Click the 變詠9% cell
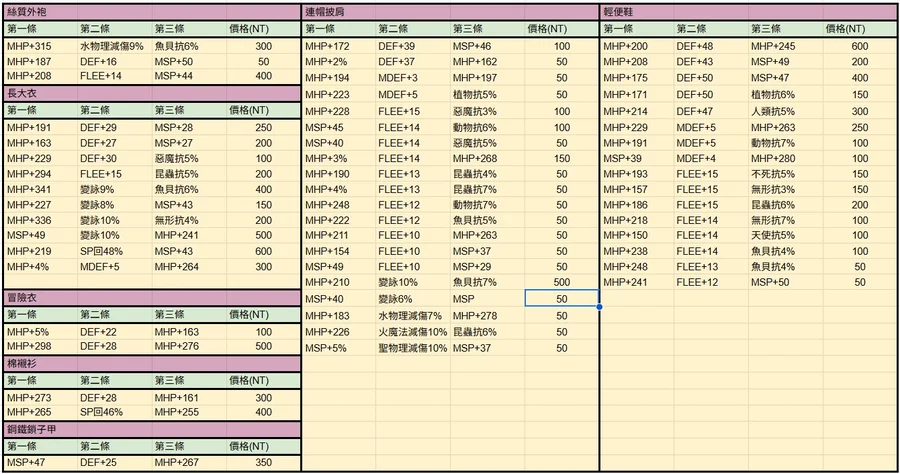This screenshot has width=900, height=474. tap(114, 189)
